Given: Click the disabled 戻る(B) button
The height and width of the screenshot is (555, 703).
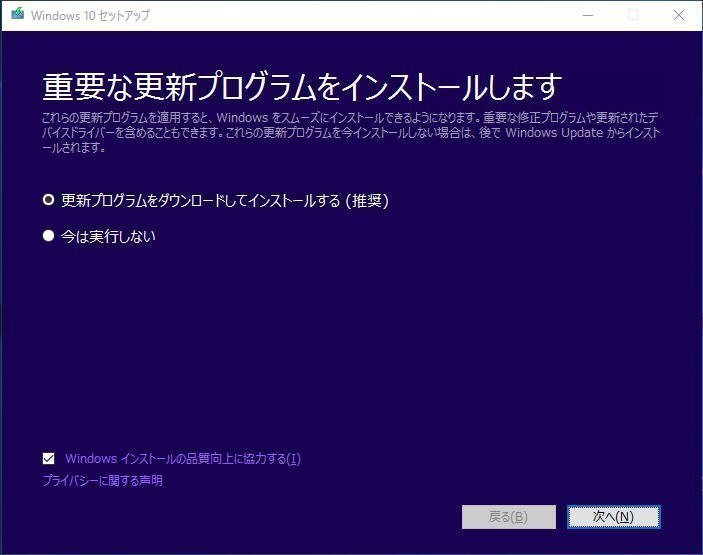Looking at the screenshot, I should point(509,517).
